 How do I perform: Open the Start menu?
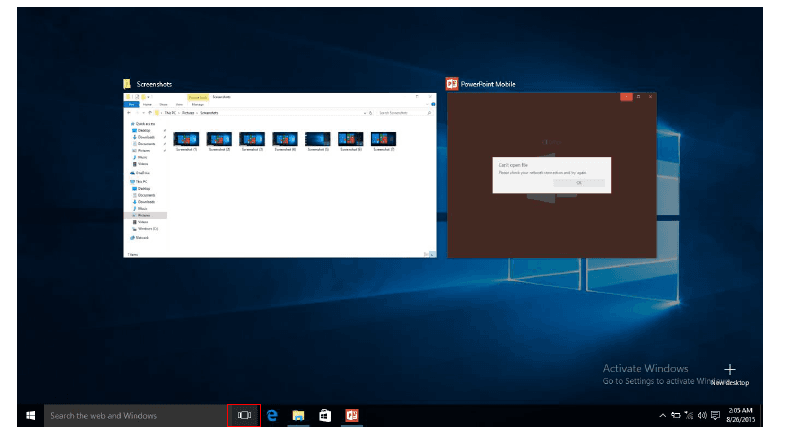[30, 415]
